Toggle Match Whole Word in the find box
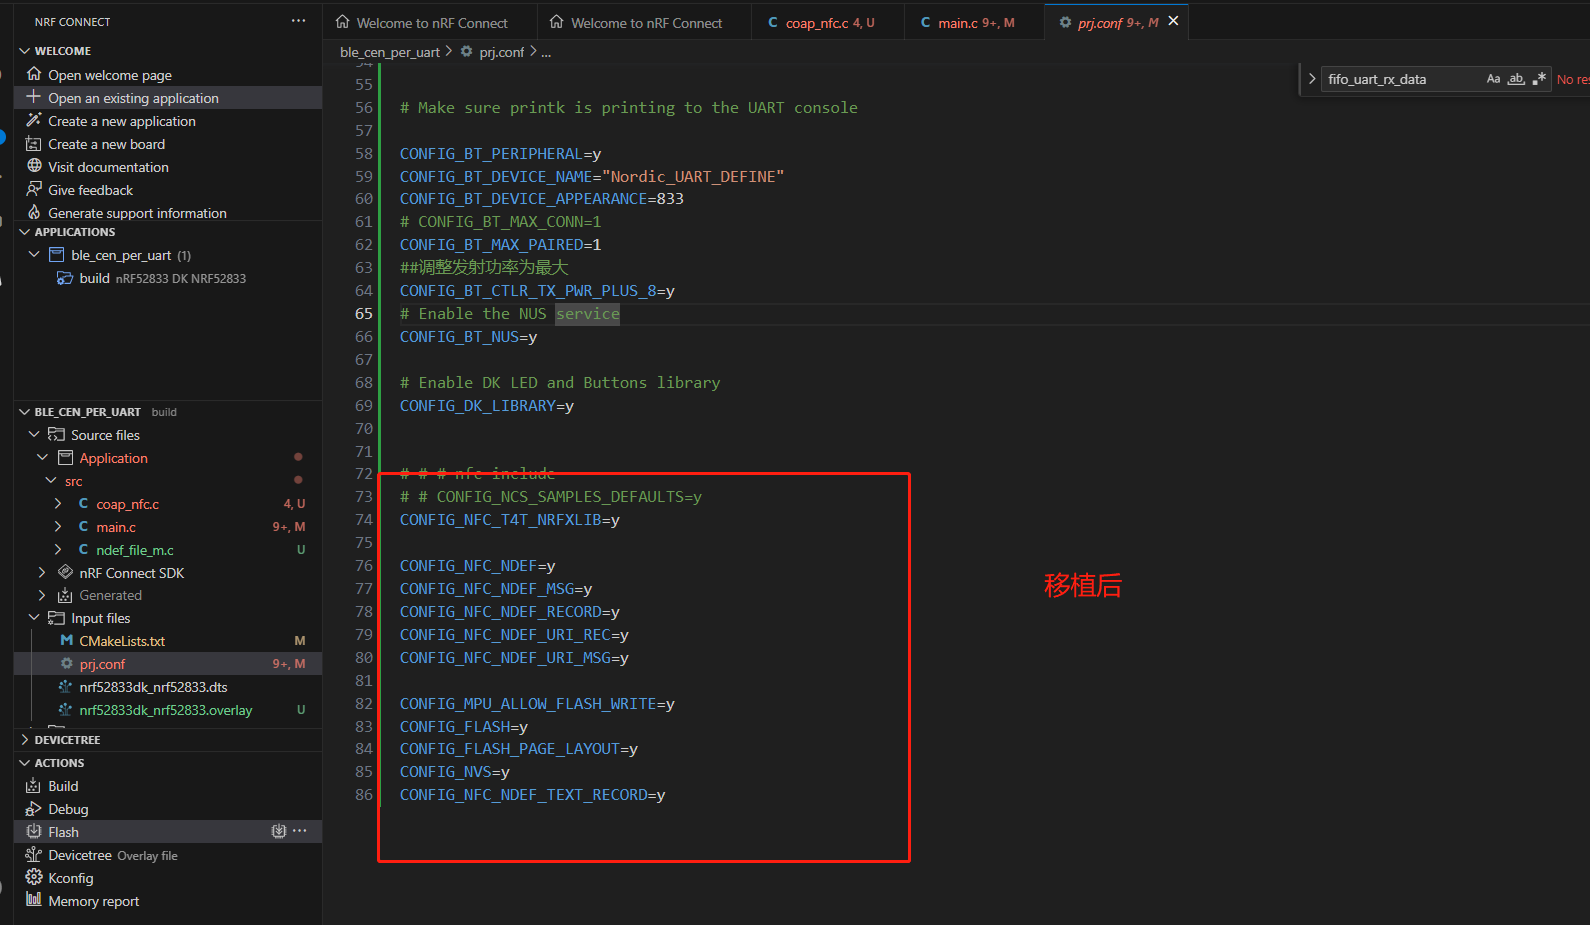The image size is (1590, 925). click(1516, 79)
